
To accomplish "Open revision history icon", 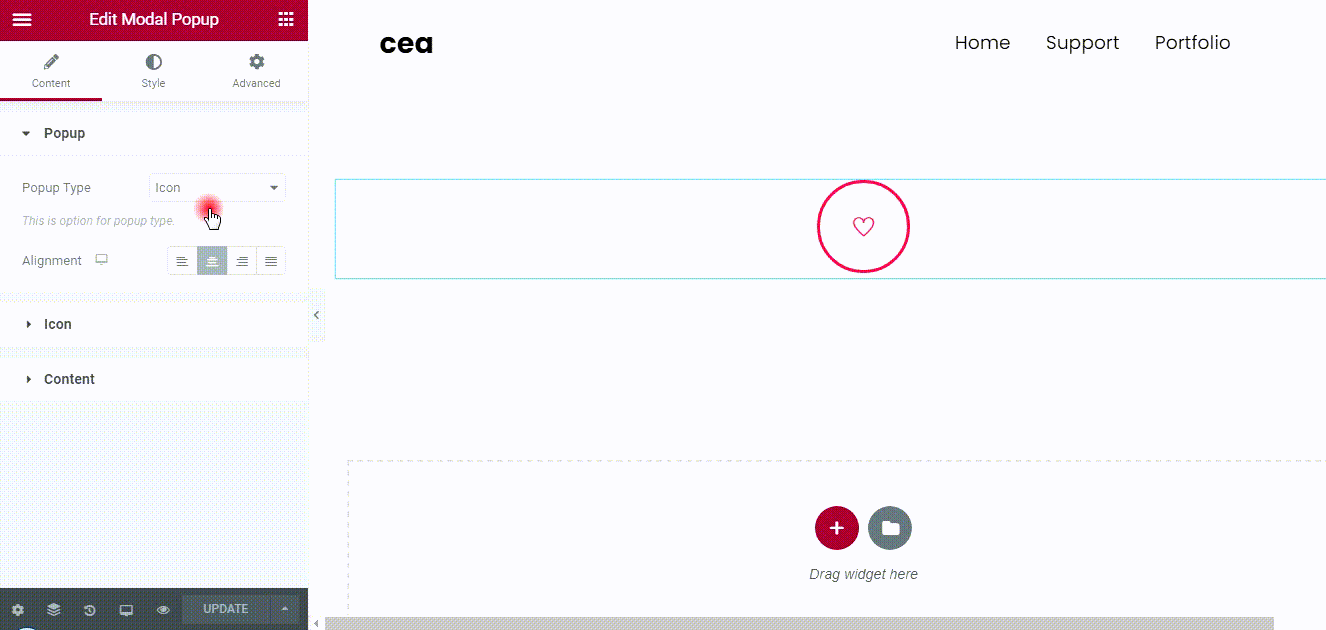I will point(90,609).
